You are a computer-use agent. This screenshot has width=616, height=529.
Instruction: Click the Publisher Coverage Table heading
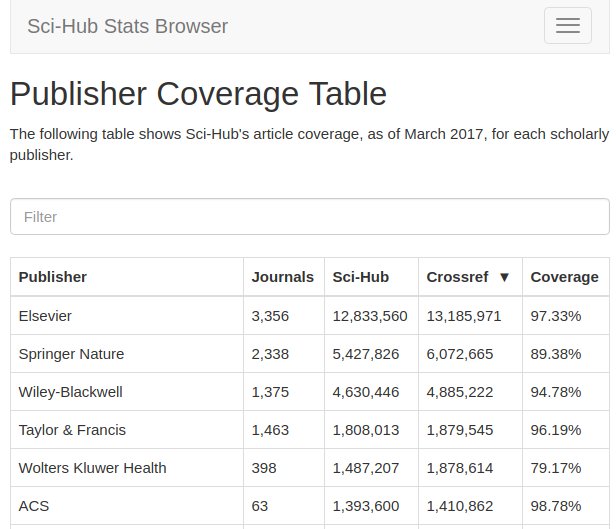(198, 94)
